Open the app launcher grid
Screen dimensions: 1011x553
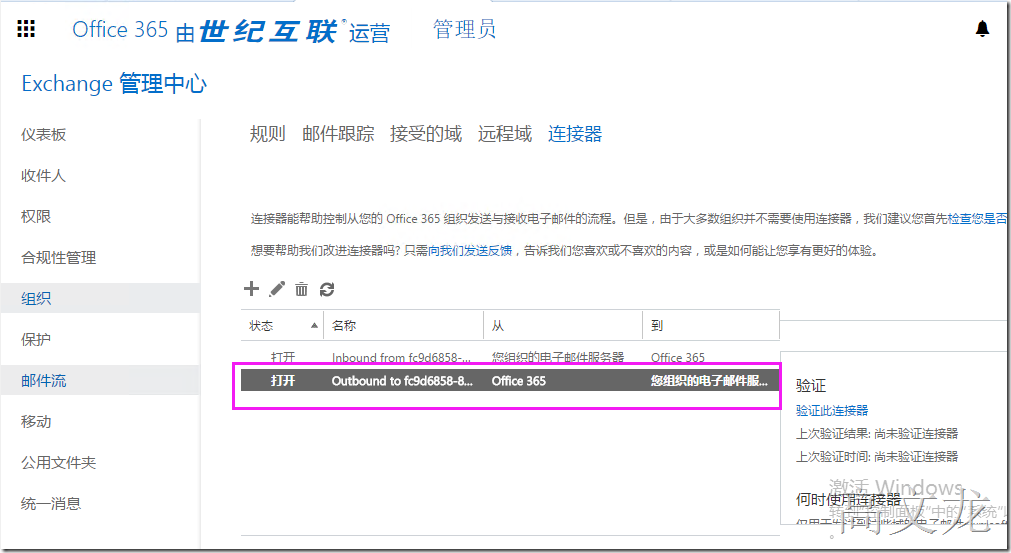point(26,29)
